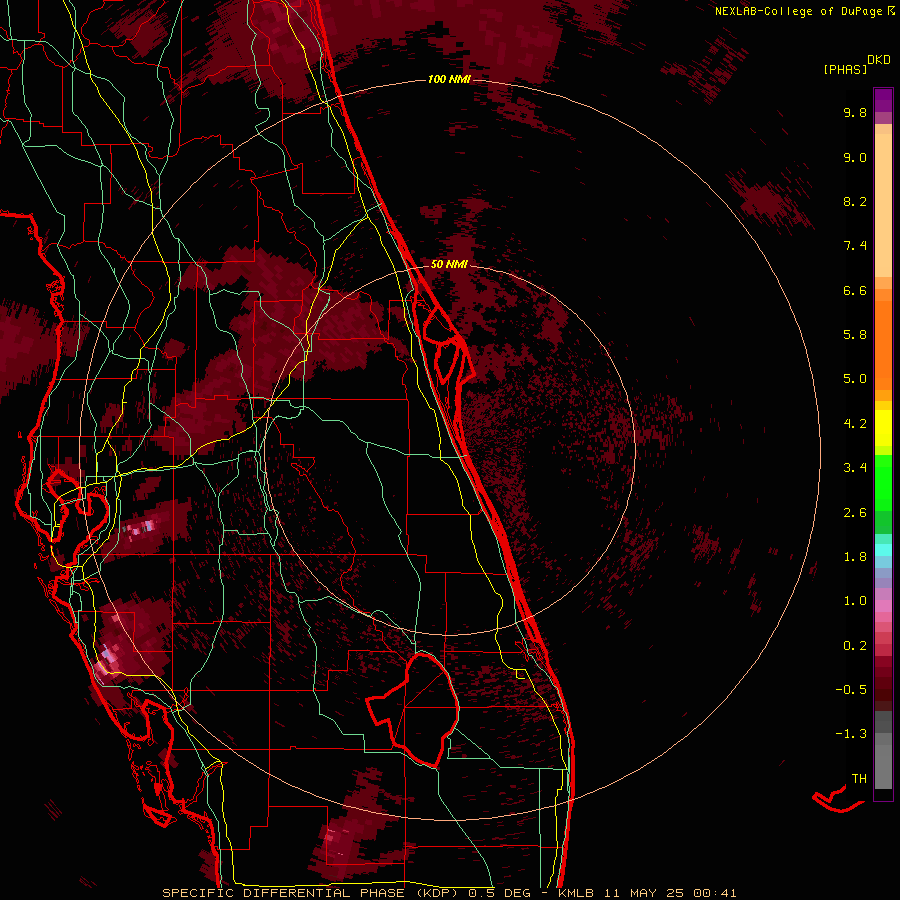Click the 9.8 value on the color scale
Screen dimensions: 900x900
pos(855,112)
